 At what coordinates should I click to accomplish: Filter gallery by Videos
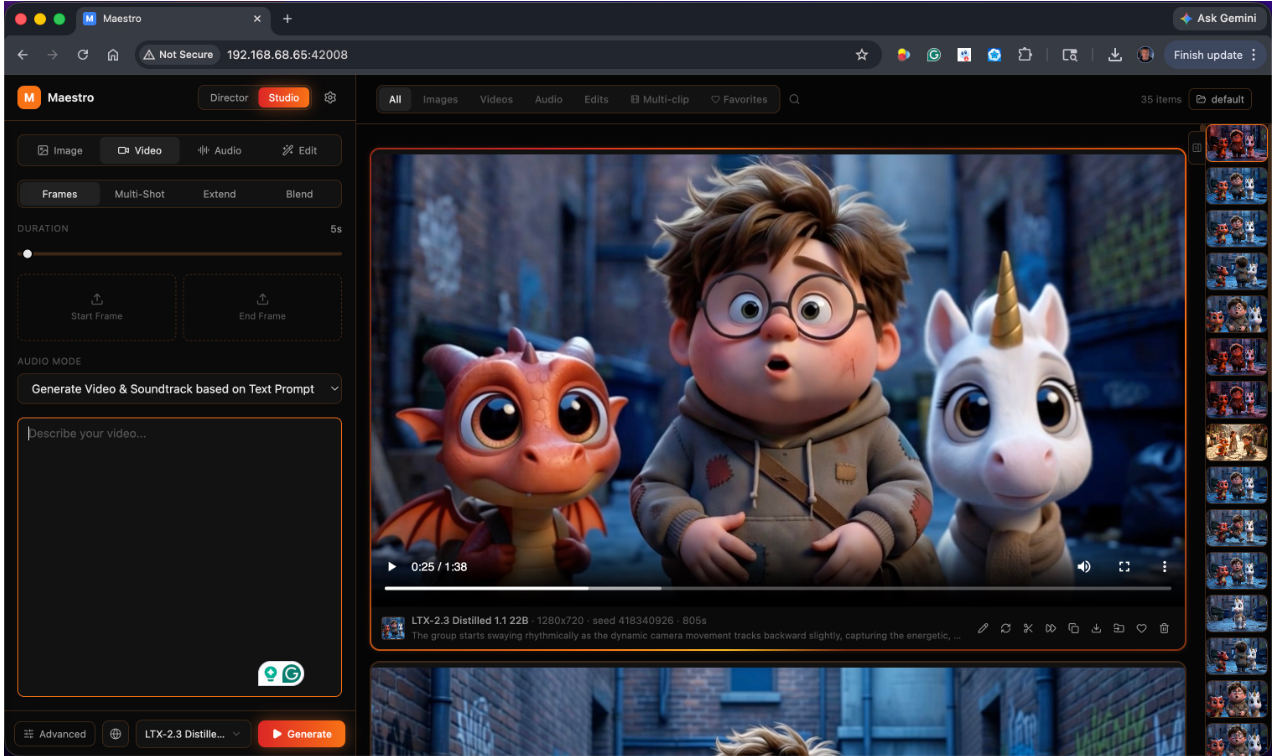[496, 99]
